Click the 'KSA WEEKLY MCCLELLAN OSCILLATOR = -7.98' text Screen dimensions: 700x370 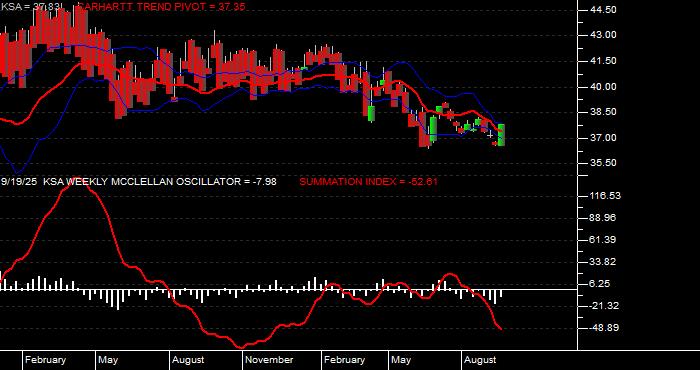[x=159, y=181]
